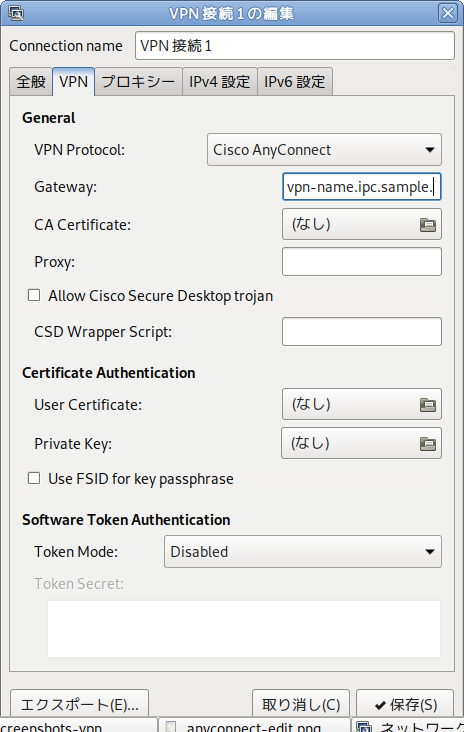Click the エクスポート(E)... button
The image size is (464, 732).
tap(79, 704)
